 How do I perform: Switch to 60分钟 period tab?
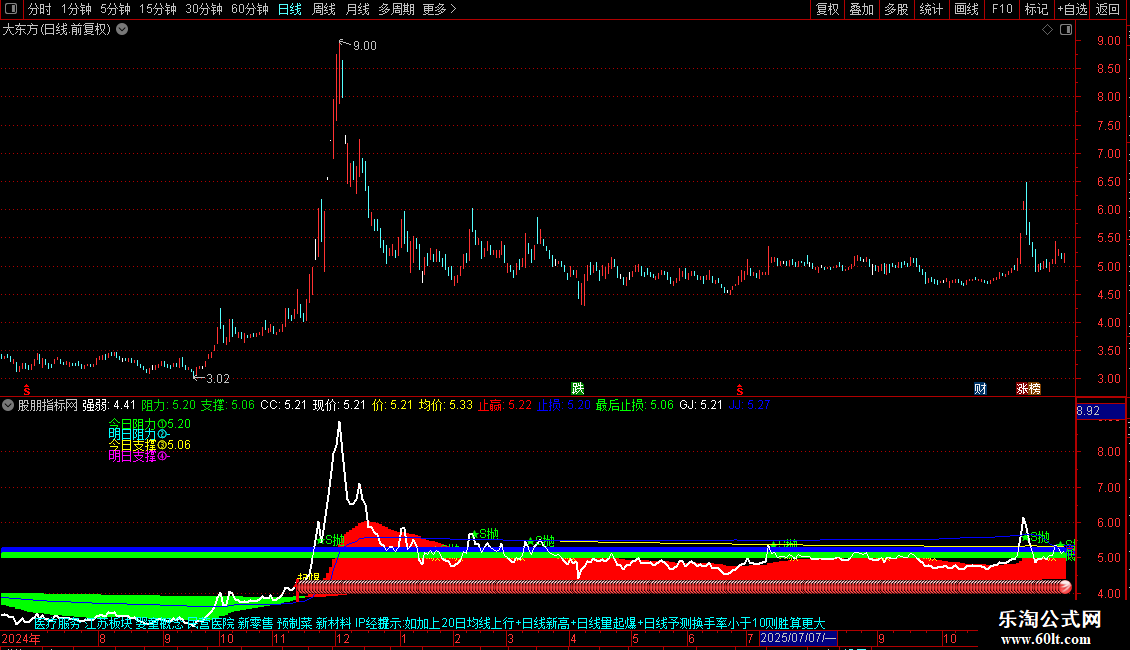[249, 9]
